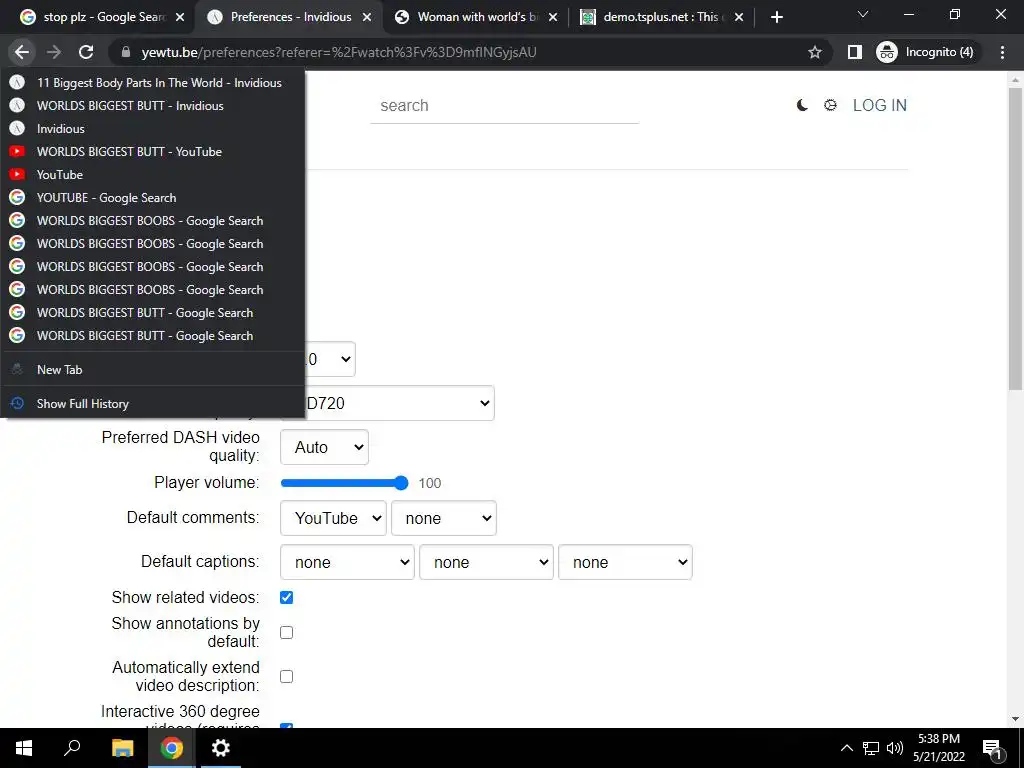This screenshot has height=768, width=1024.
Task: Bookmark this page with the star icon
Action: [x=814, y=52]
